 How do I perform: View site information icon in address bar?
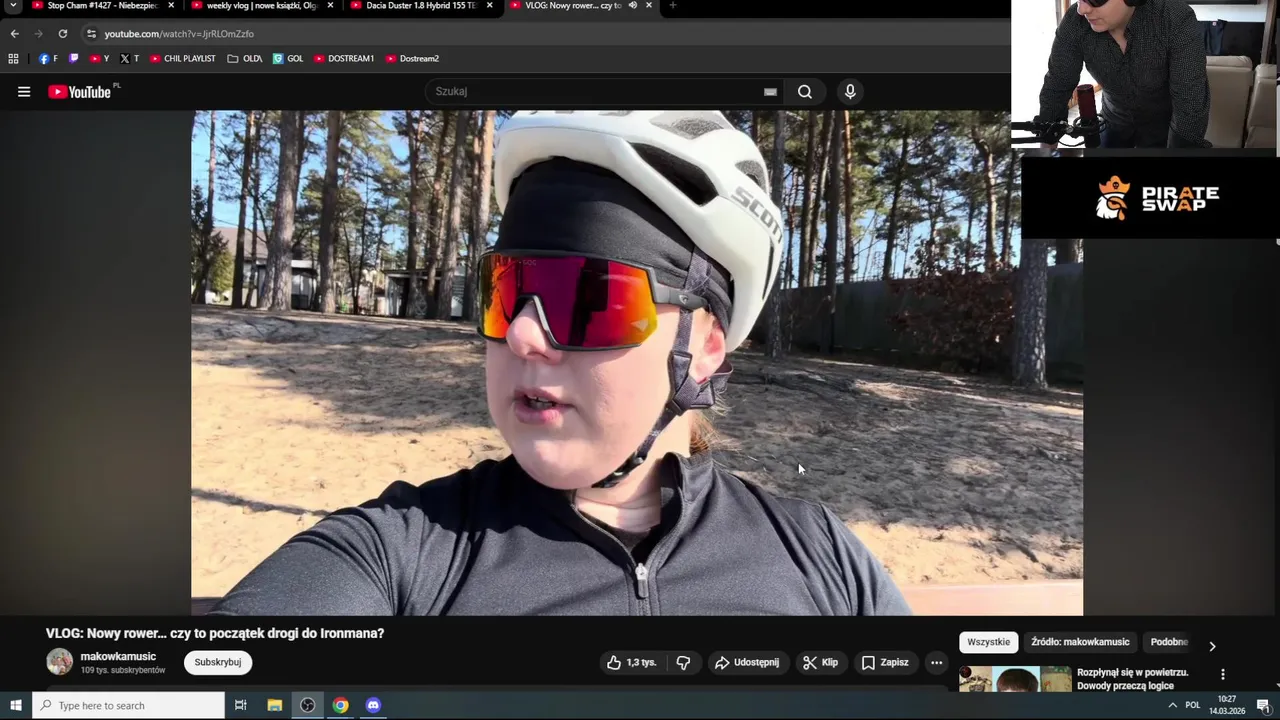[91, 34]
